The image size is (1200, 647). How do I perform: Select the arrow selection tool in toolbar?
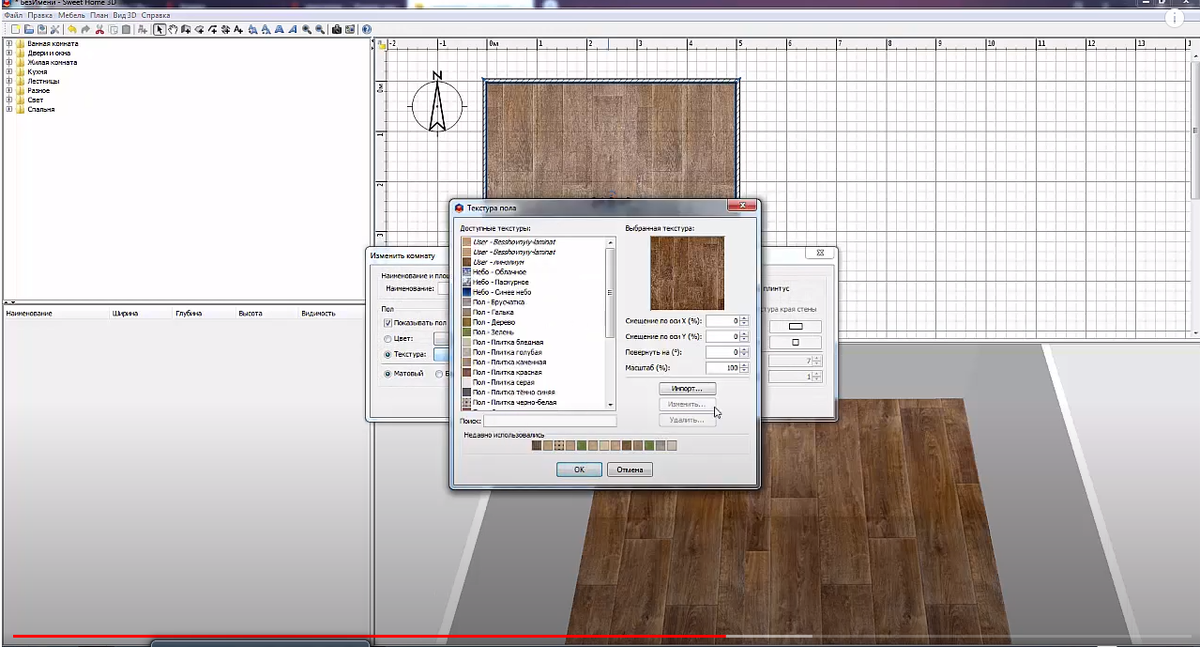coord(159,30)
